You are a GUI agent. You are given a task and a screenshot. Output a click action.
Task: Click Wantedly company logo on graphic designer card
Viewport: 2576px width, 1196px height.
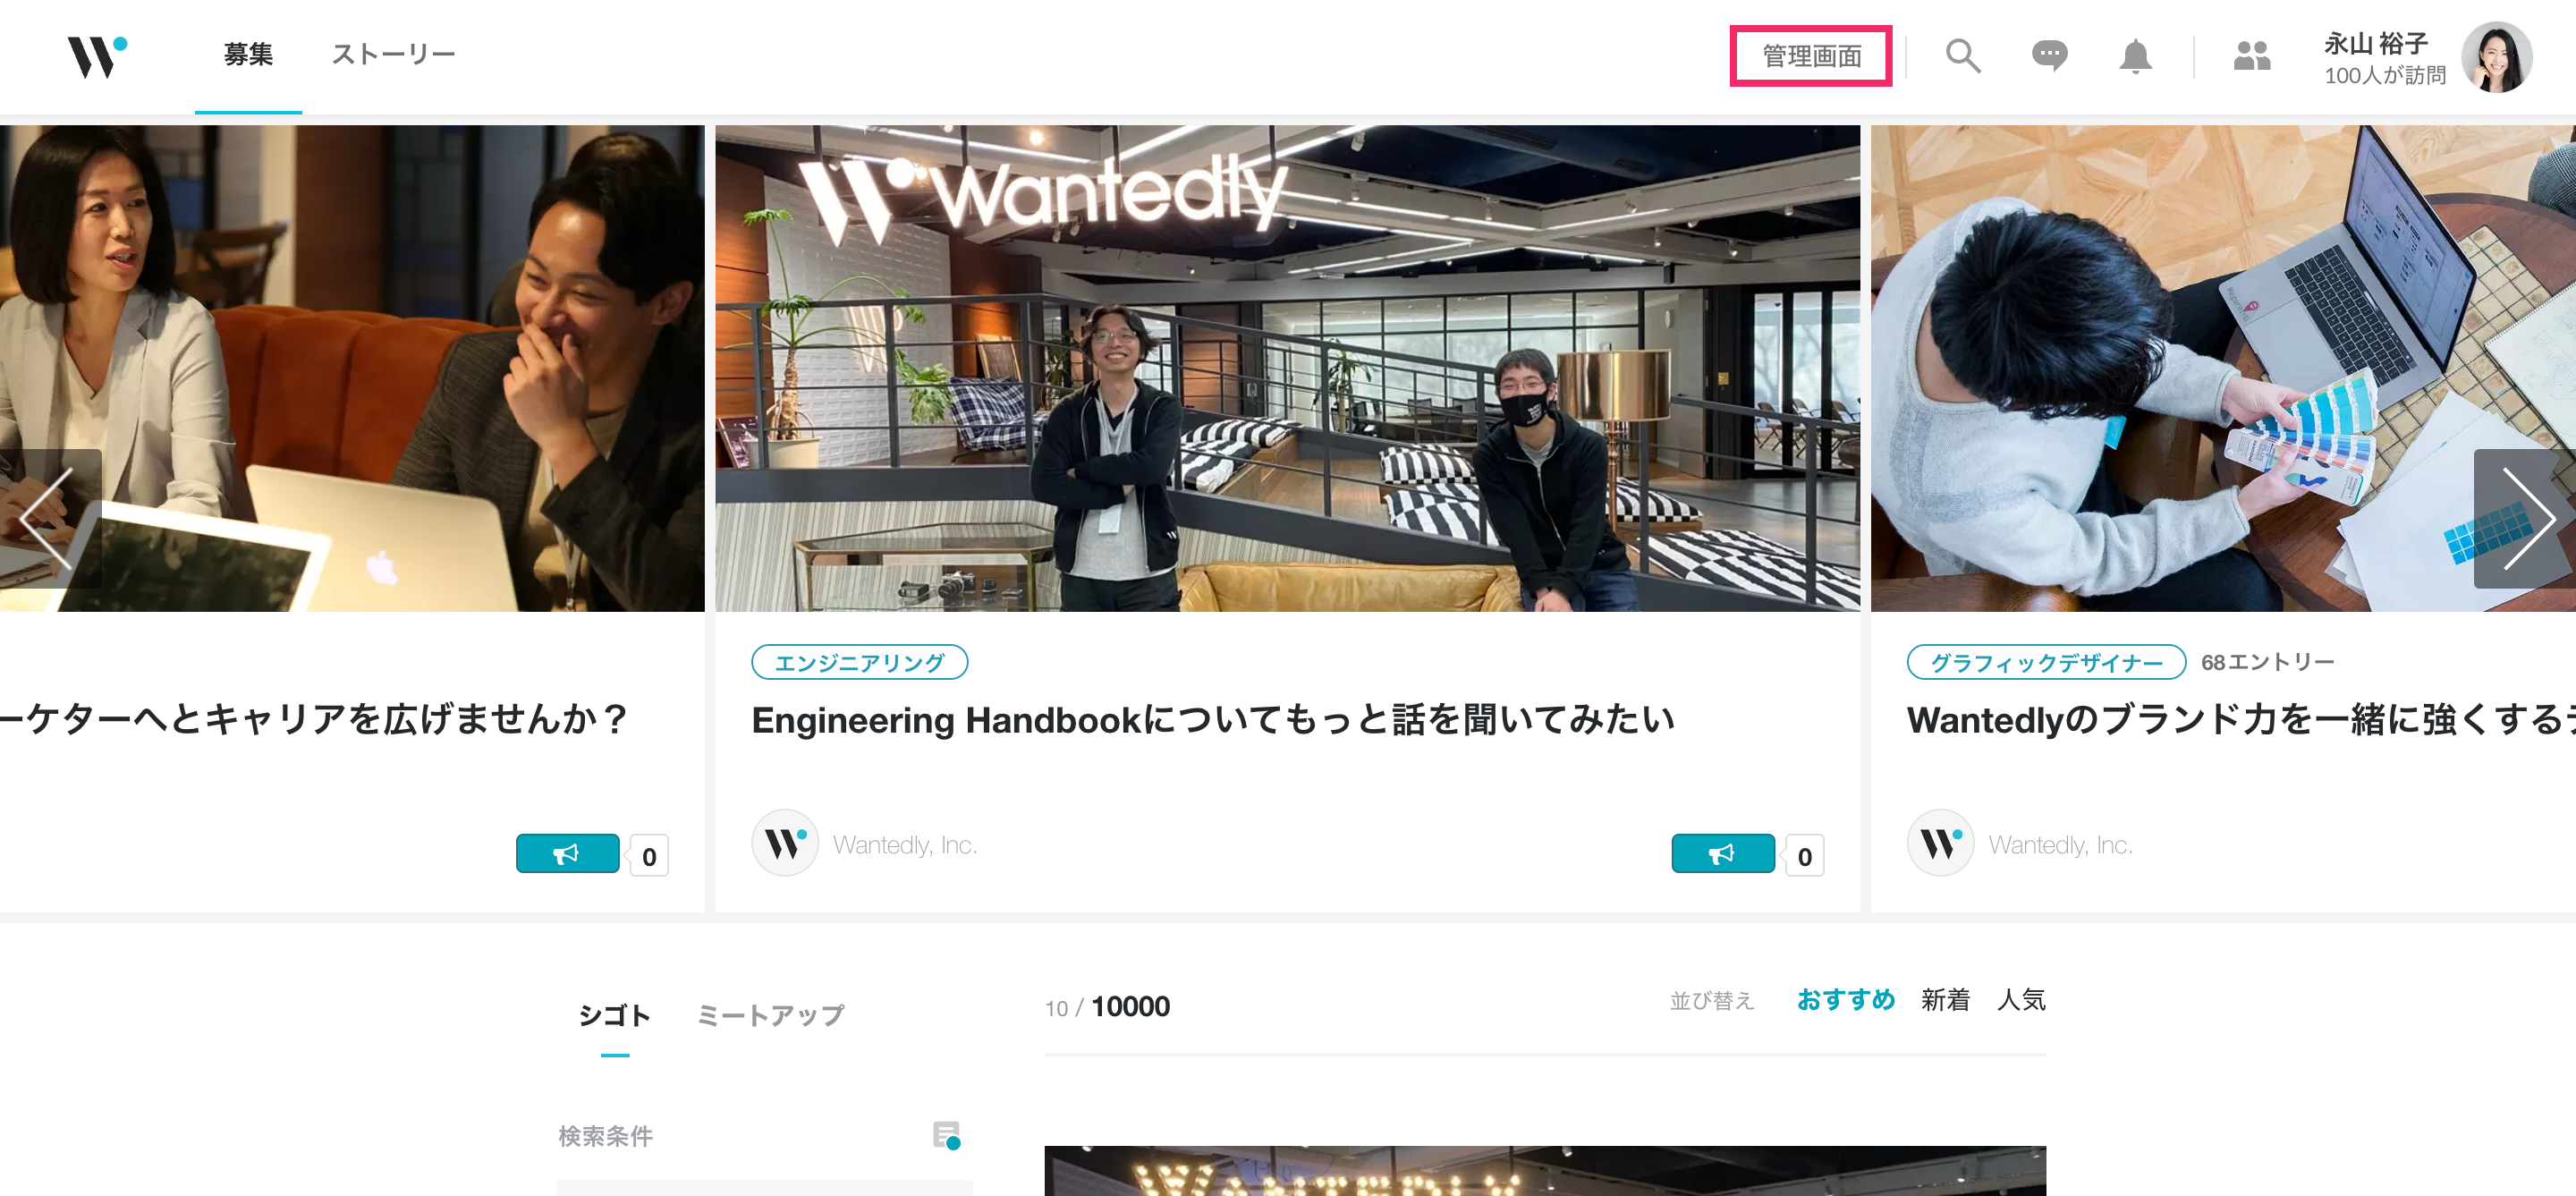point(1940,843)
